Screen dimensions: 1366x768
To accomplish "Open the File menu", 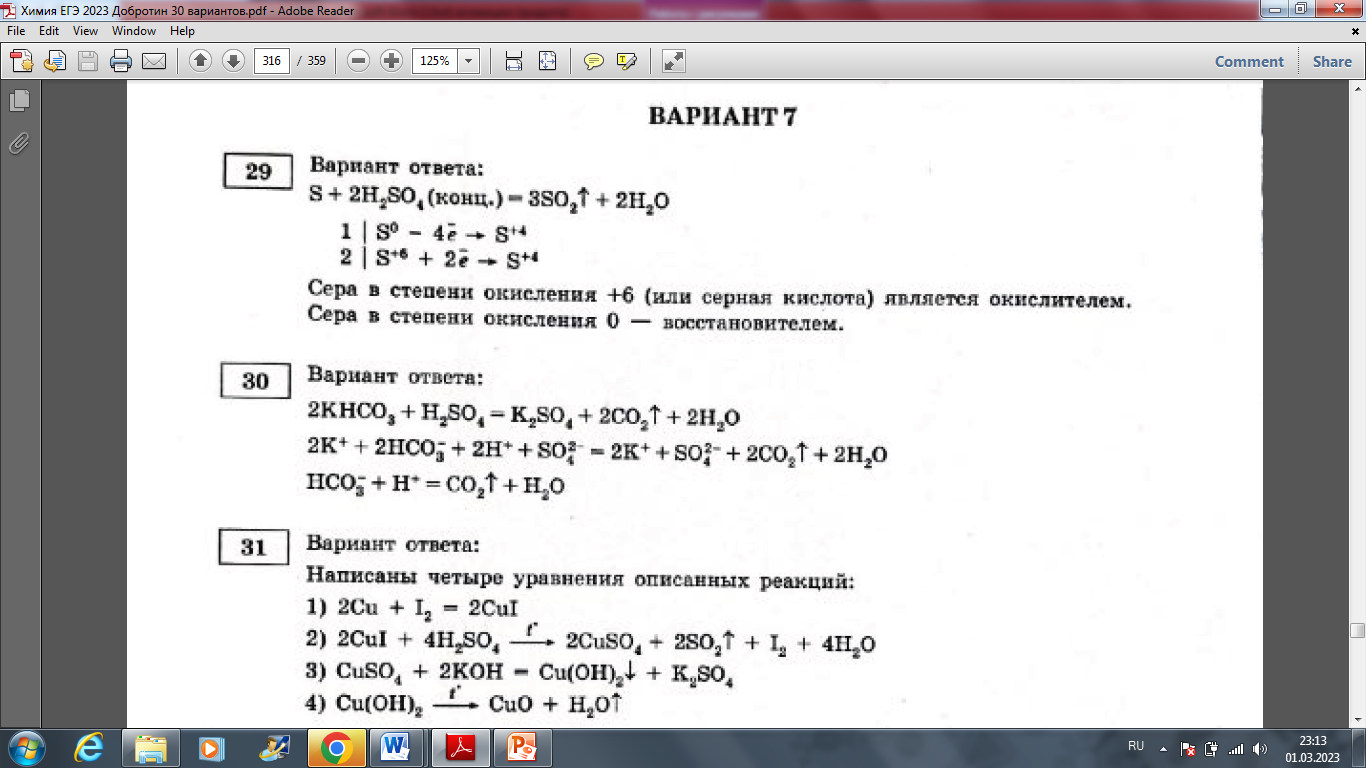I will point(16,31).
